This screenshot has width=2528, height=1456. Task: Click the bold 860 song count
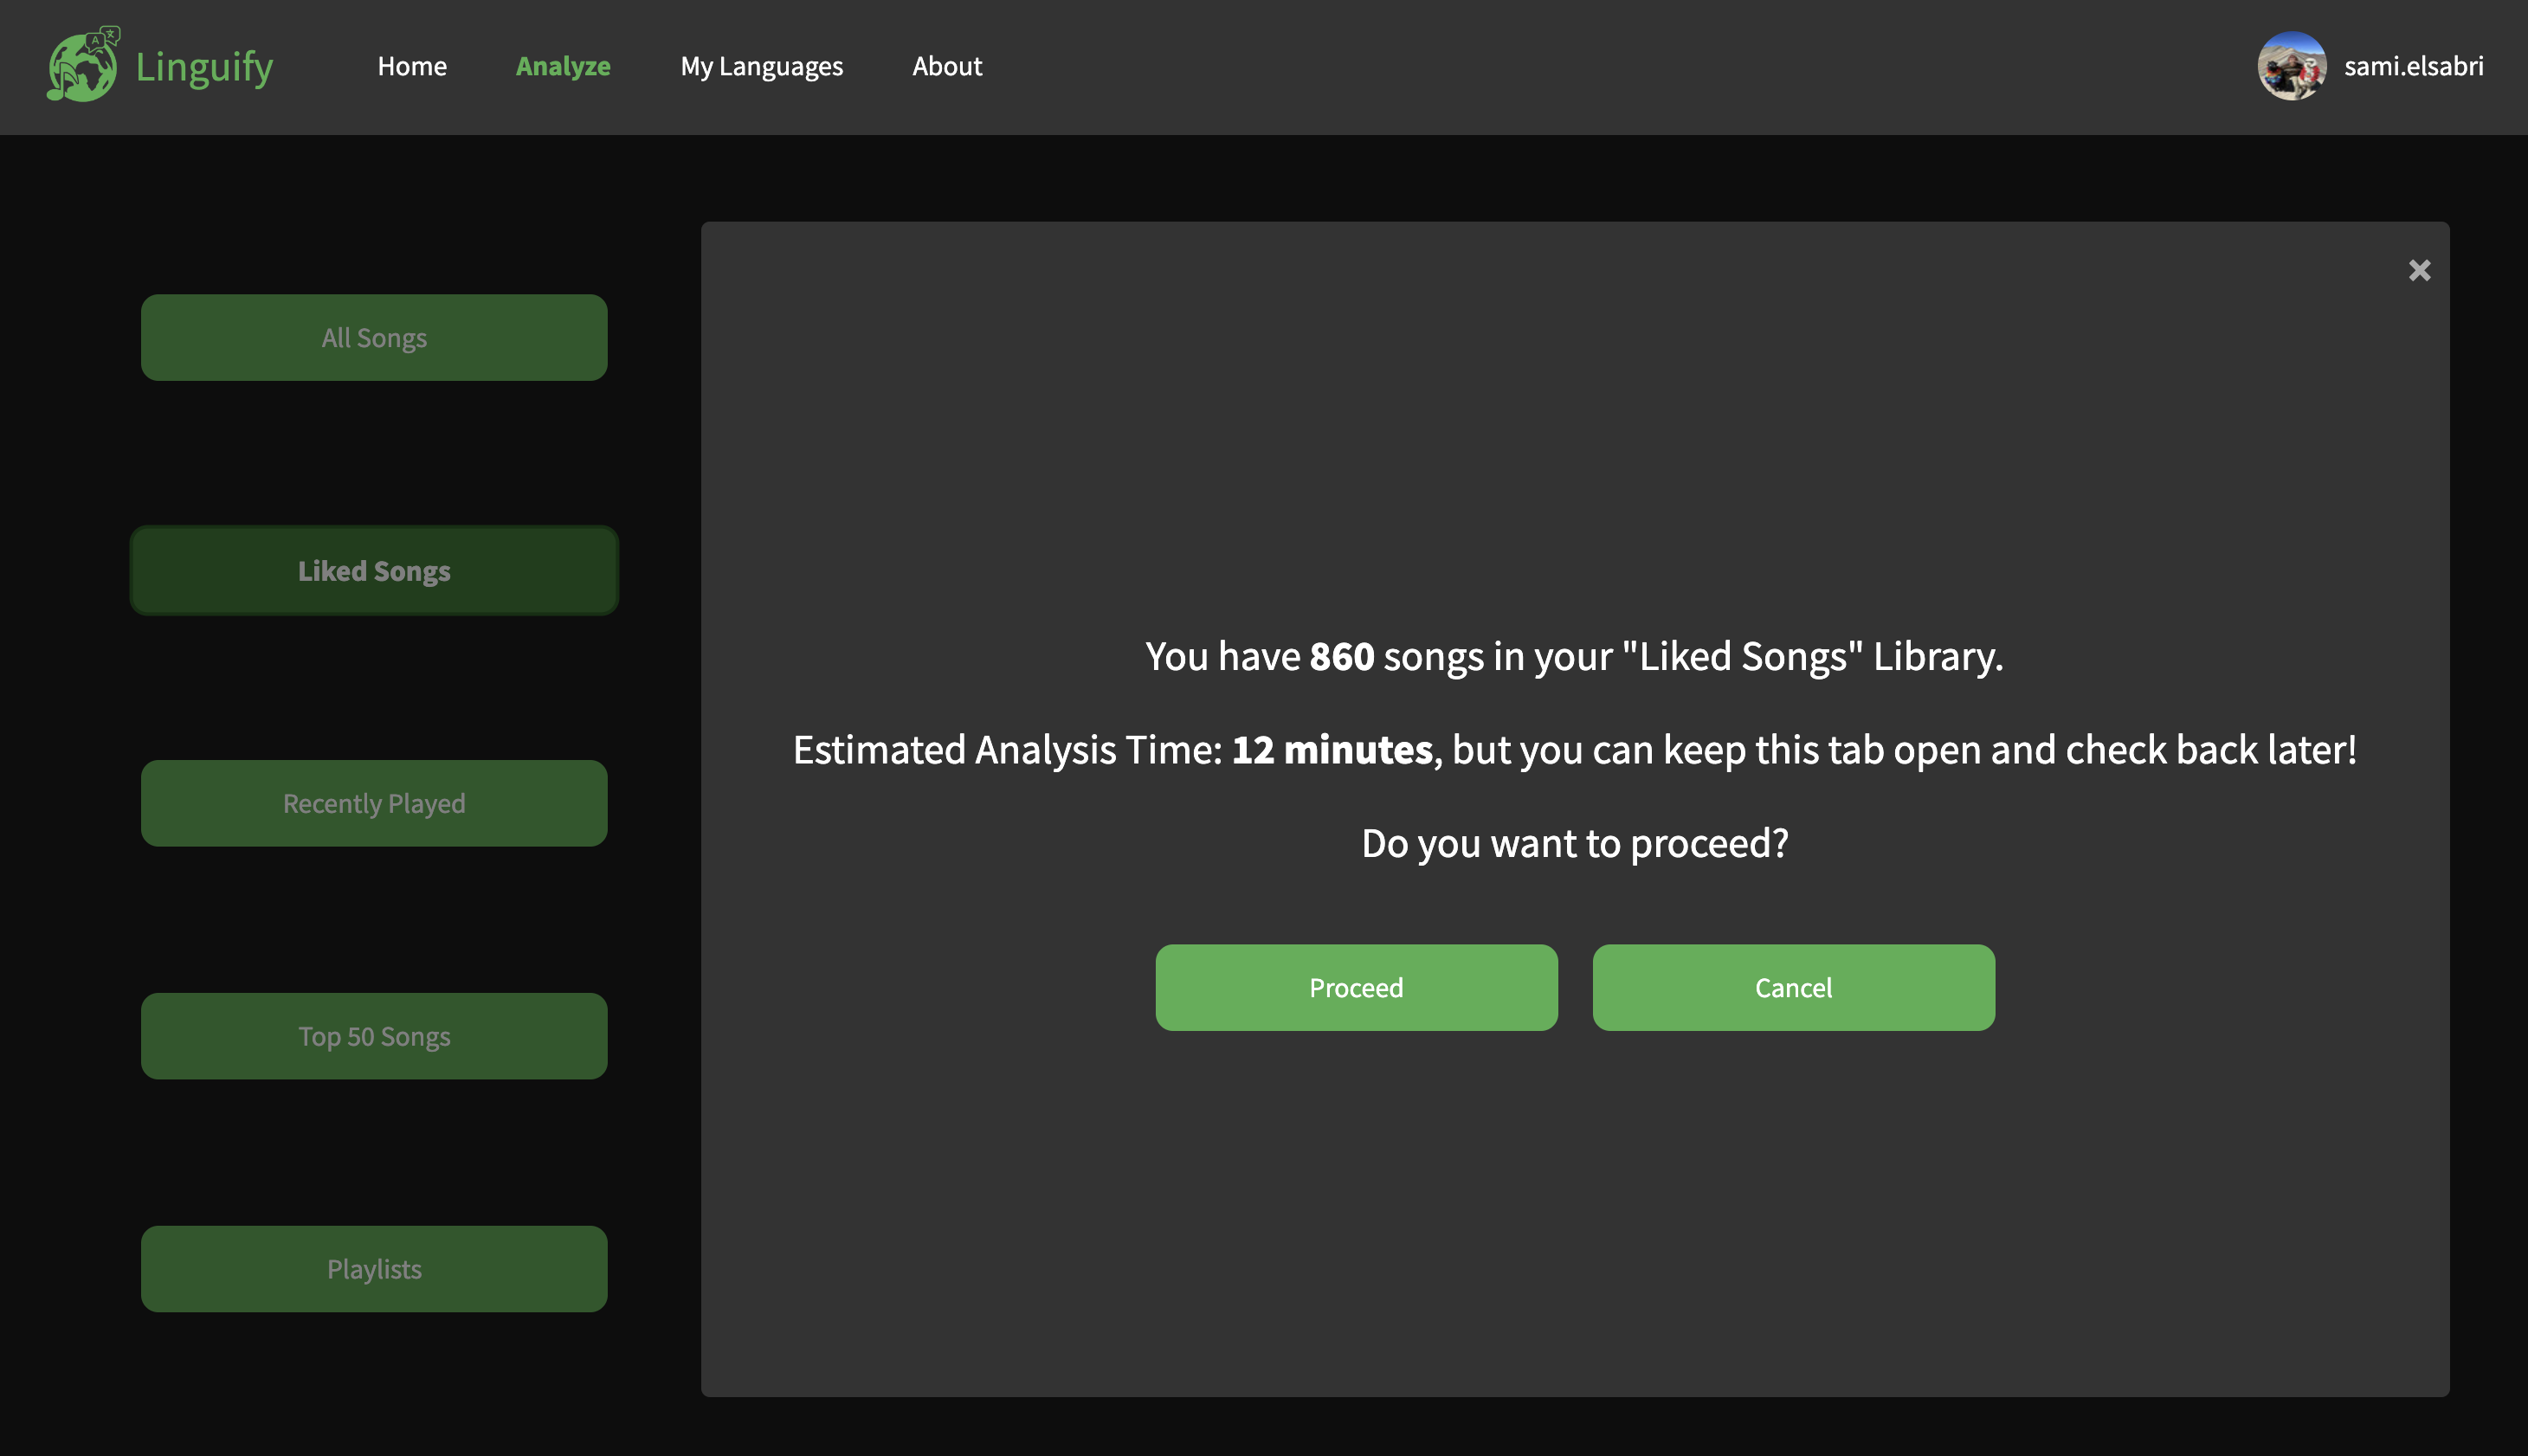pyautogui.click(x=1341, y=657)
